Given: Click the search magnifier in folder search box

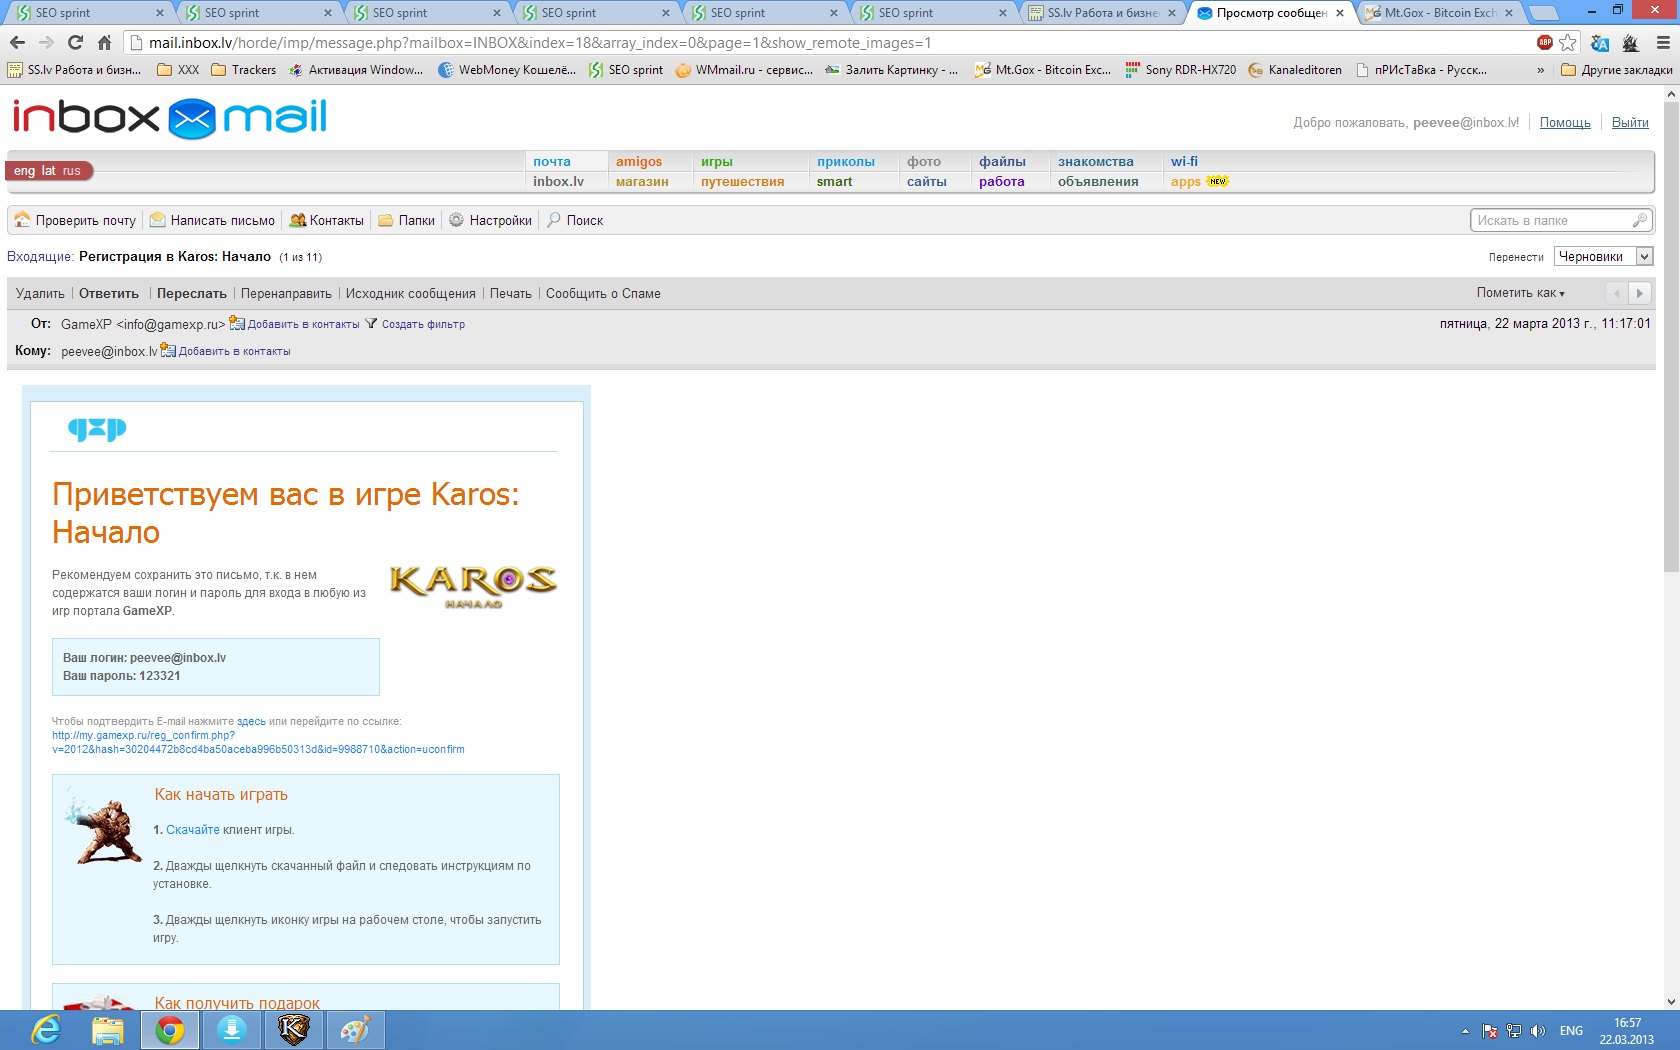Looking at the screenshot, I should tap(1639, 220).
